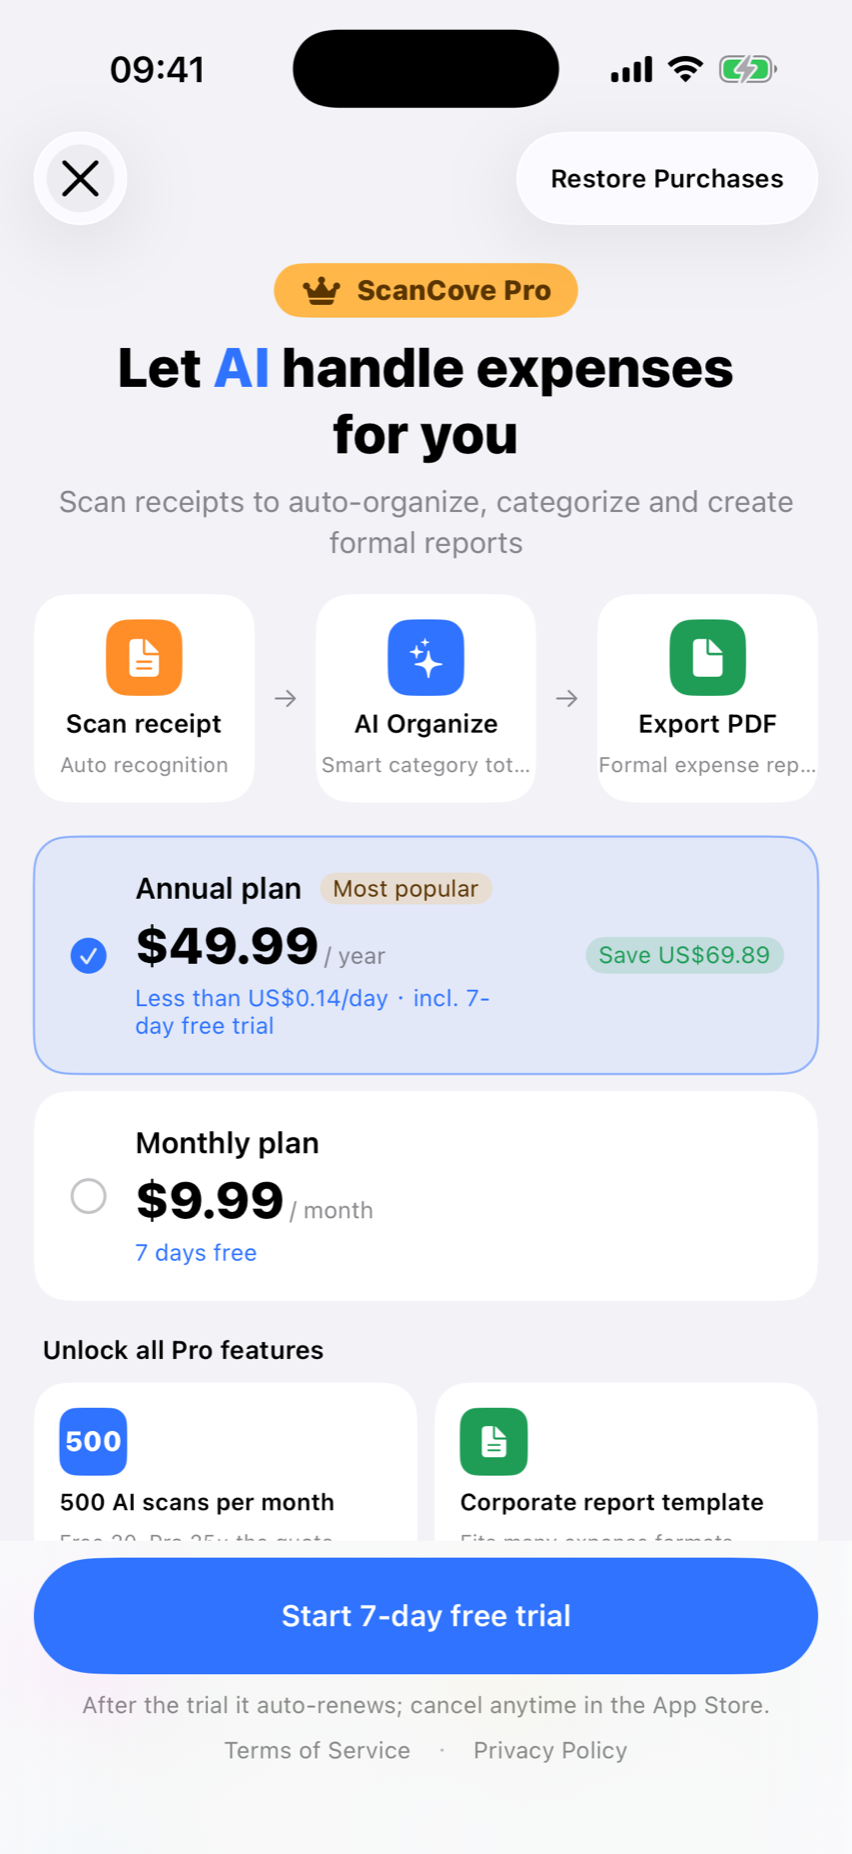852x1854 pixels.
Task: Select the Annual plan radio button
Action: 89,956
